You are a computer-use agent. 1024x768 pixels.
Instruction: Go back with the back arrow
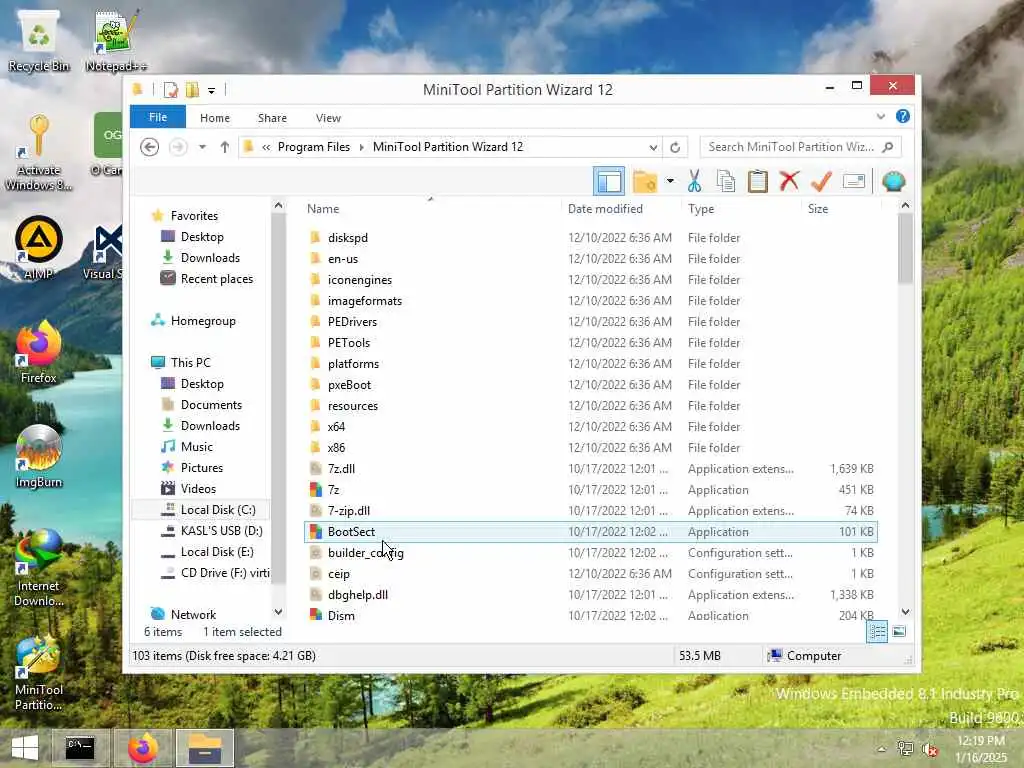150,147
